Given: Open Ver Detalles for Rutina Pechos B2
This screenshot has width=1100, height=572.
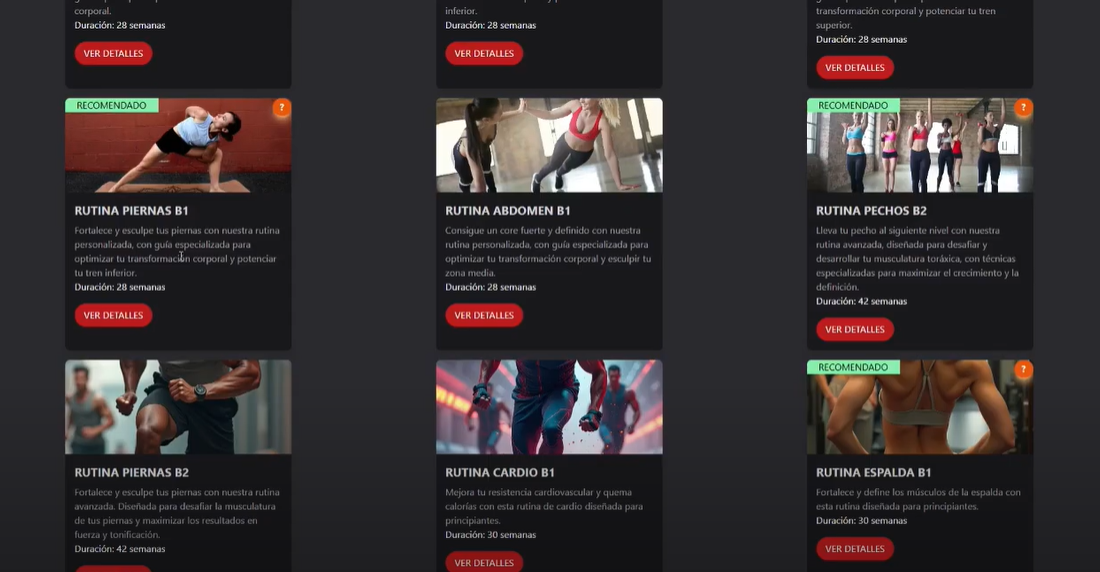Looking at the screenshot, I should click(854, 329).
